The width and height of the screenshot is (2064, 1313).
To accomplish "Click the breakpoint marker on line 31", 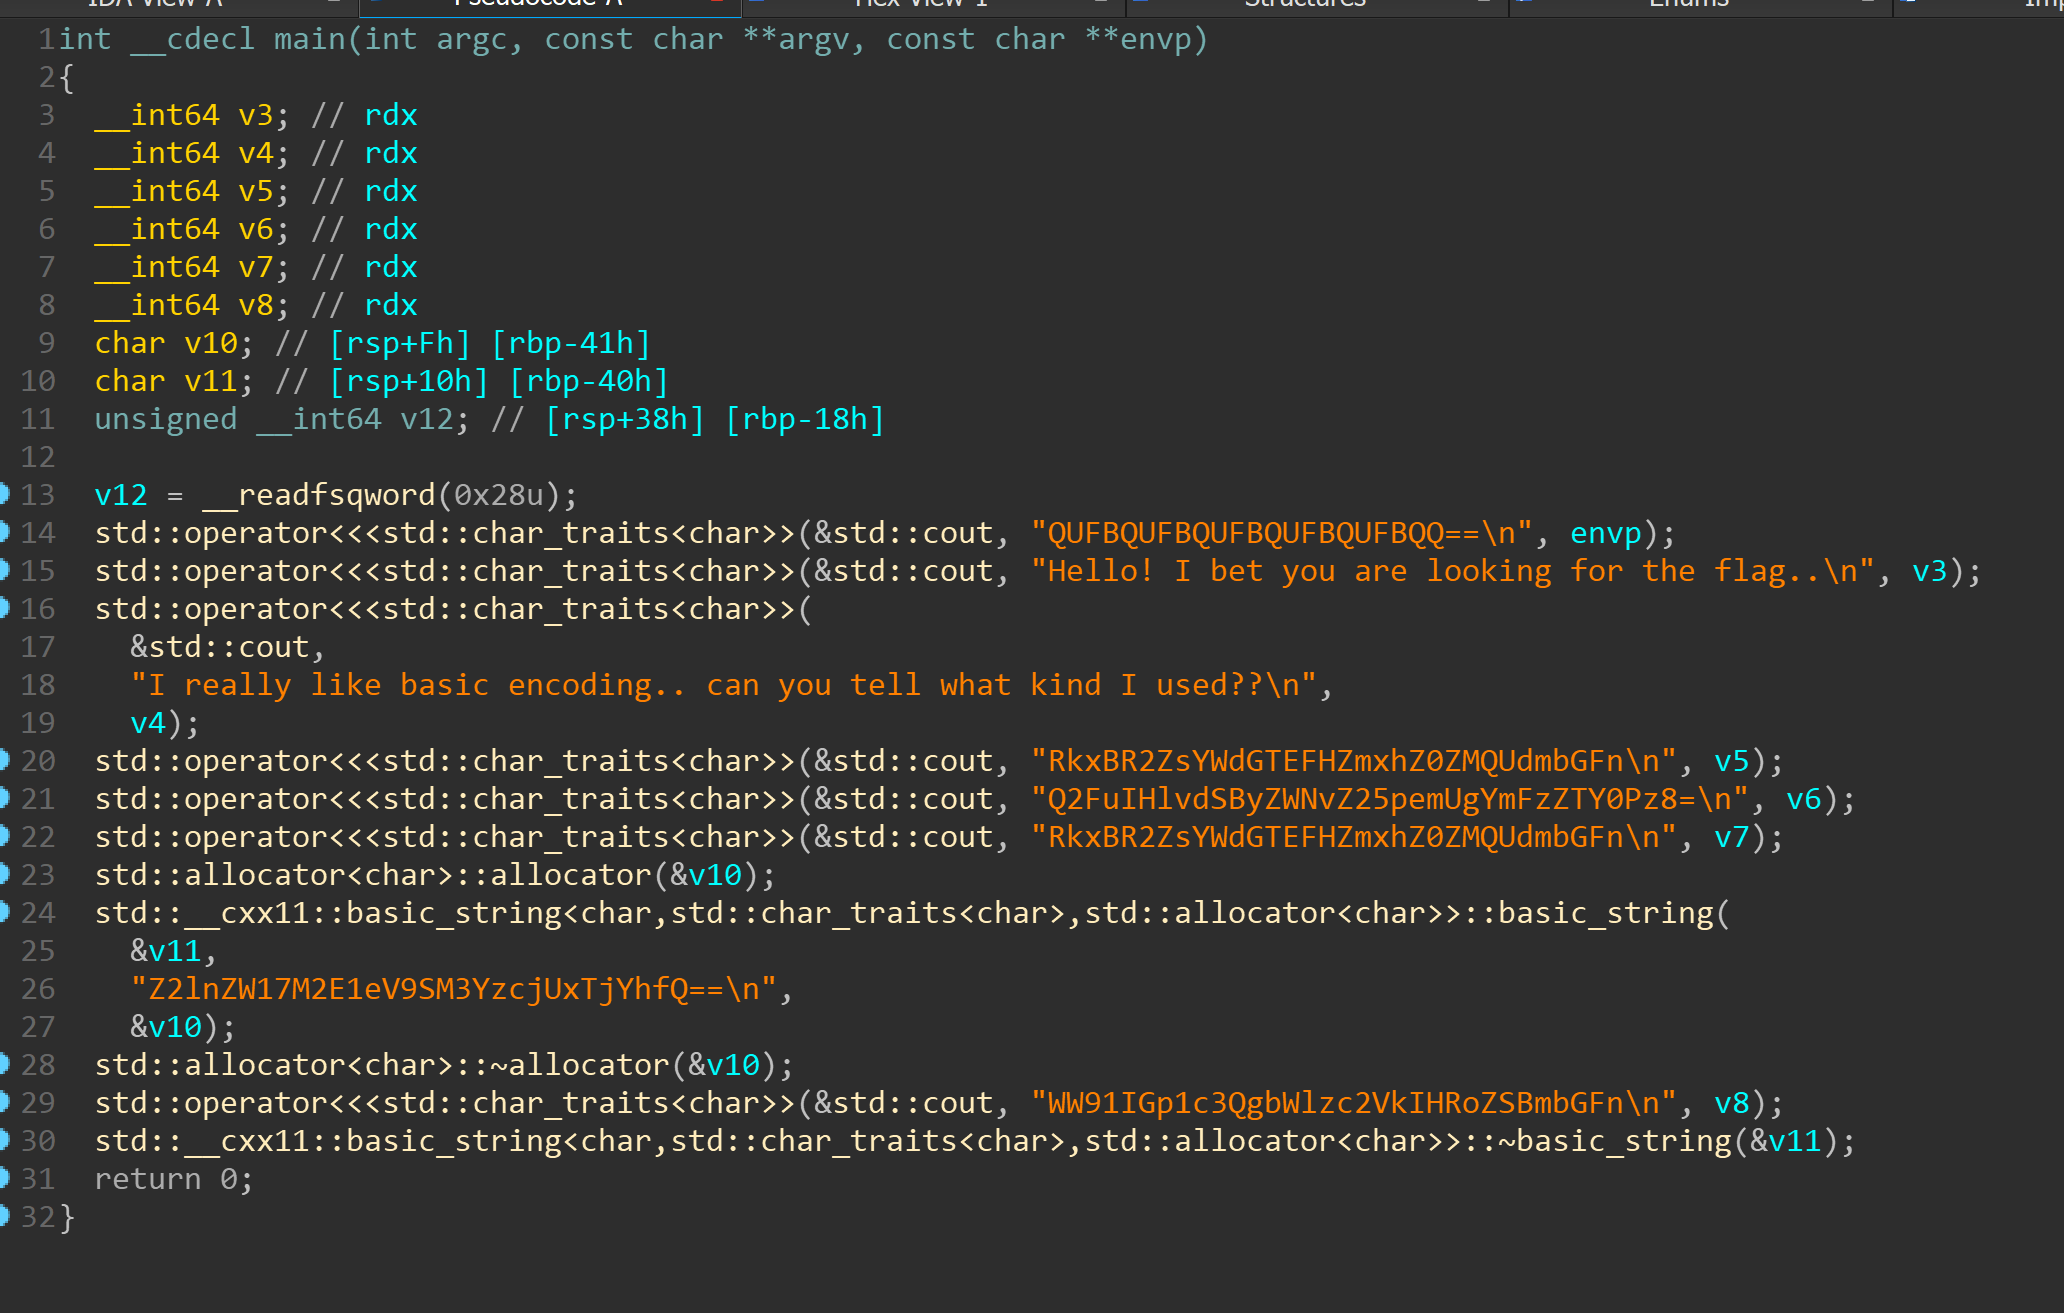I will coord(3,1178).
